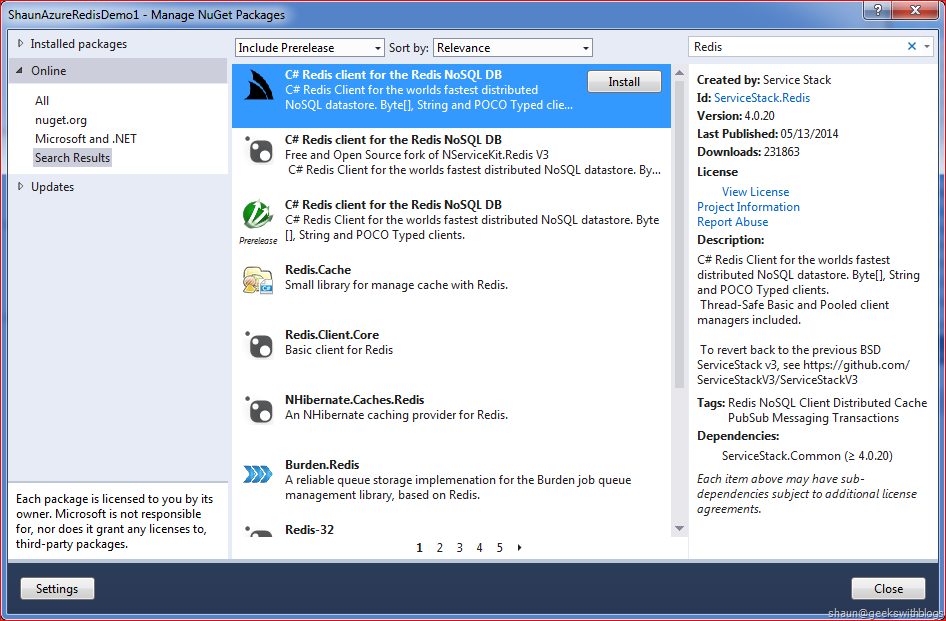Focus the Redis search input field
The height and width of the screenshot is (621, 946).
point(796,46)
